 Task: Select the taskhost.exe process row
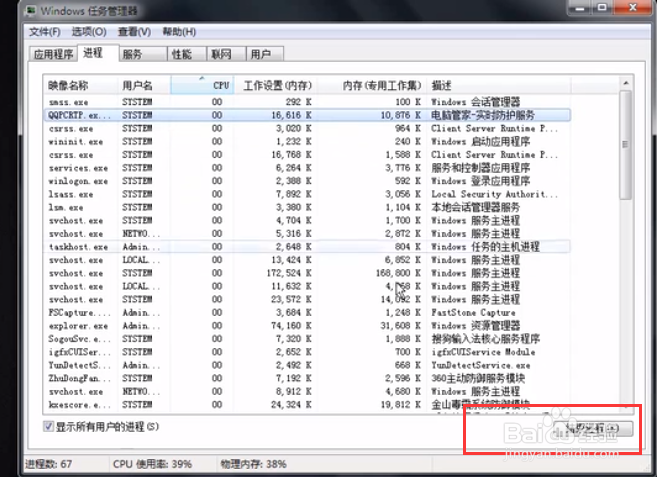[306, 247]
